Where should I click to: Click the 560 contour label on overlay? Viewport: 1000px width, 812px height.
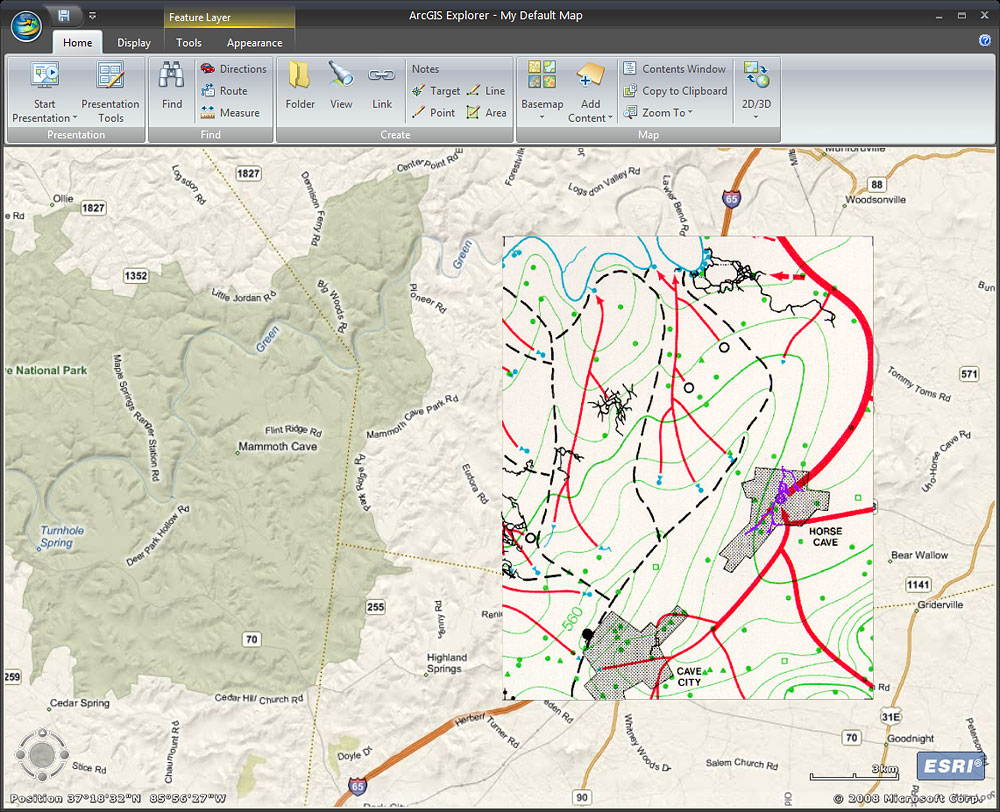[x=572, y=619]
